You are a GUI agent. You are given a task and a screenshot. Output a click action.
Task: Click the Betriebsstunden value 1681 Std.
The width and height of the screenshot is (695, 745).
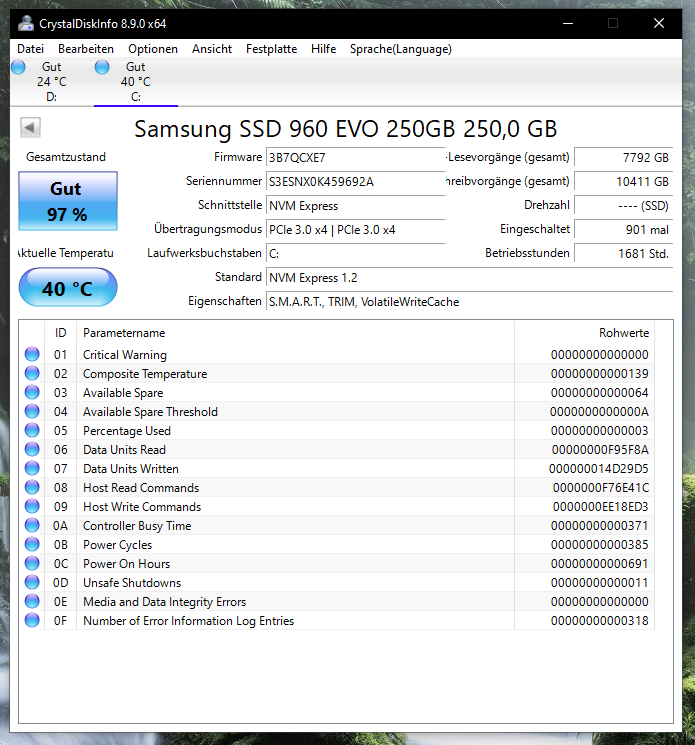click(x=624, y=254)
